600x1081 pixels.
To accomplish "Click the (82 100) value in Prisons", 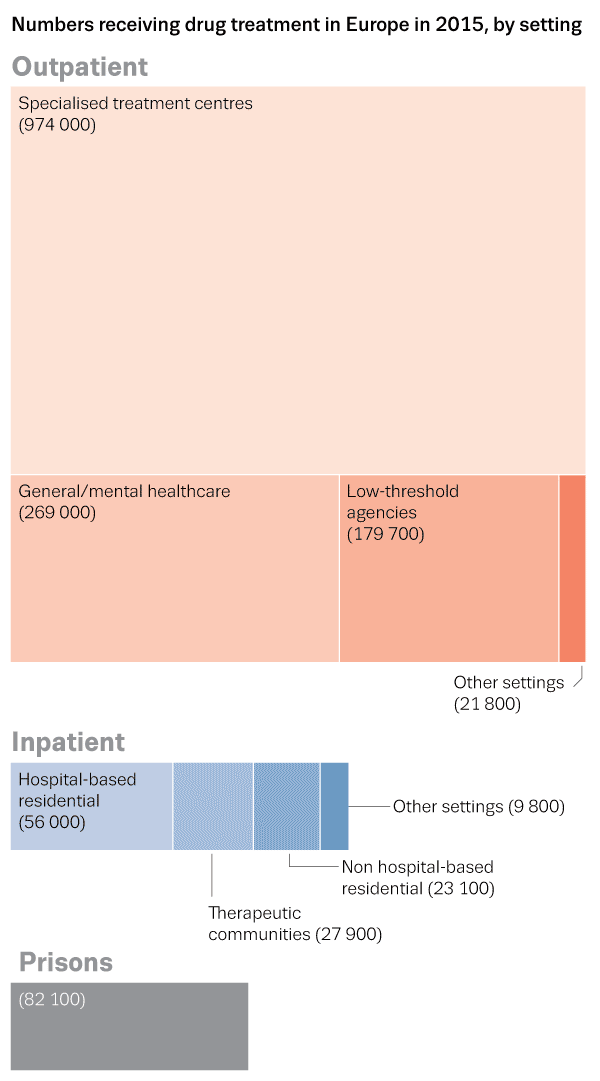I will coord(52,999).
